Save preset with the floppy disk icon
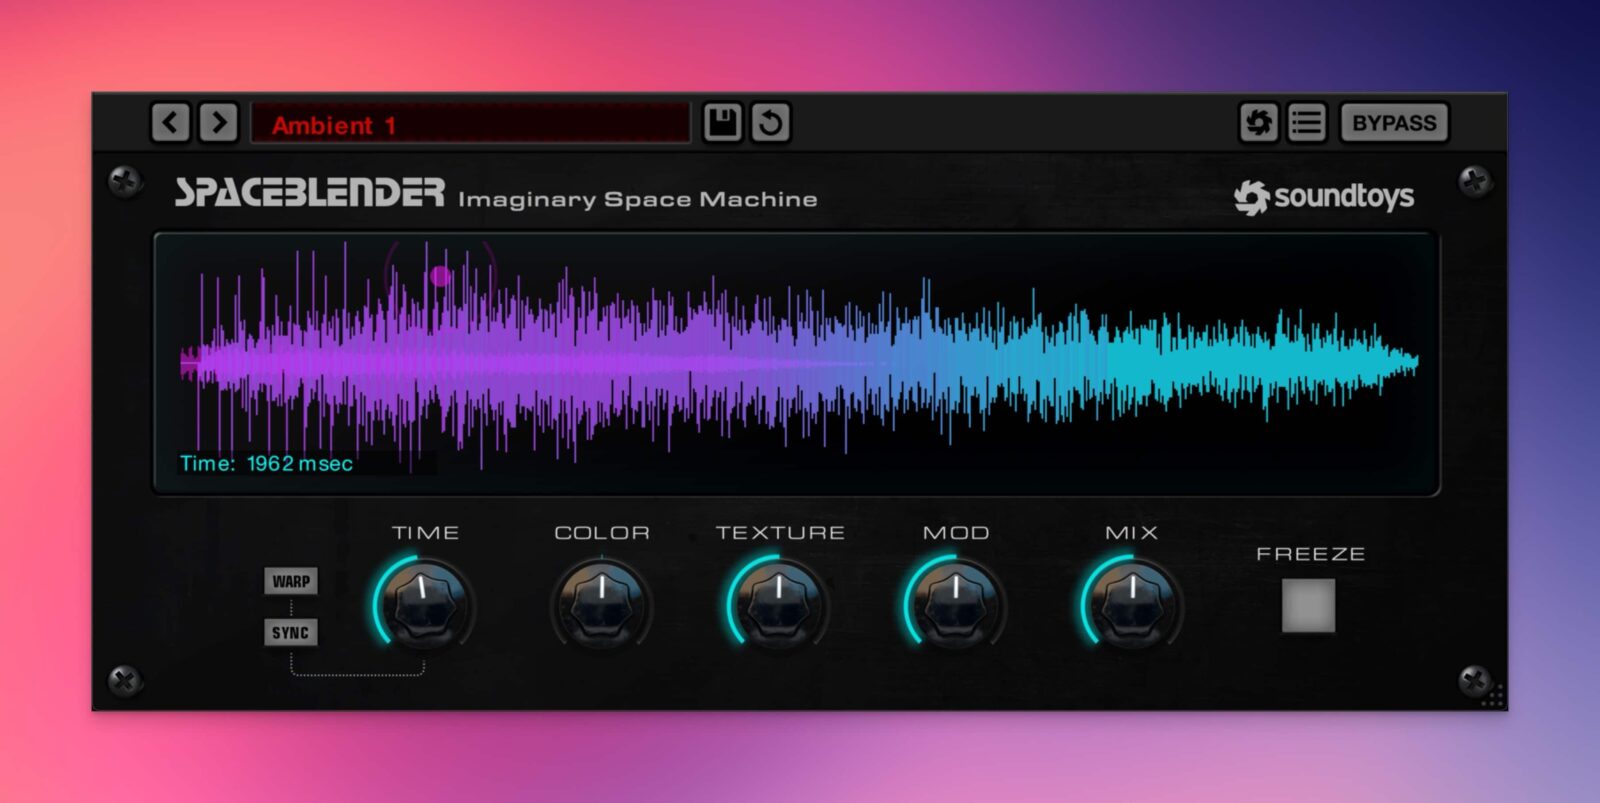The width and height of the screenshot is (1600, 803). point(722,123)
